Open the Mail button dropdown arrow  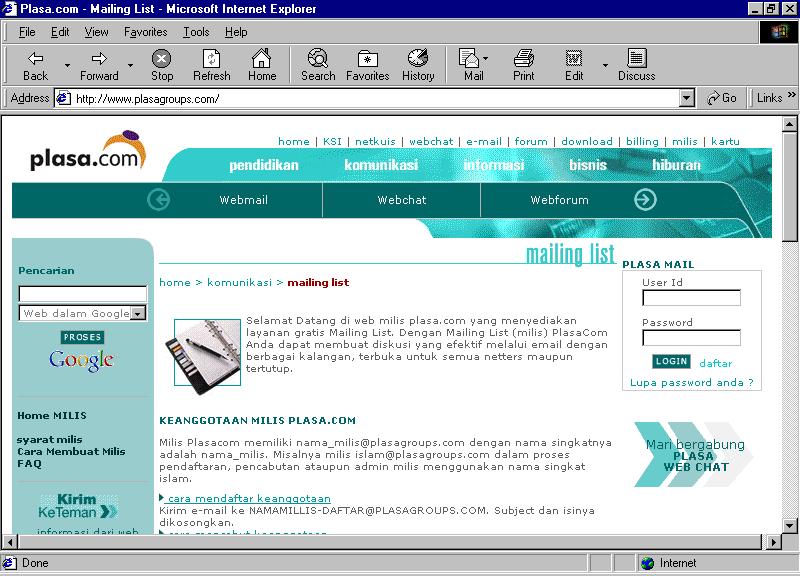(x=485, y=58)
